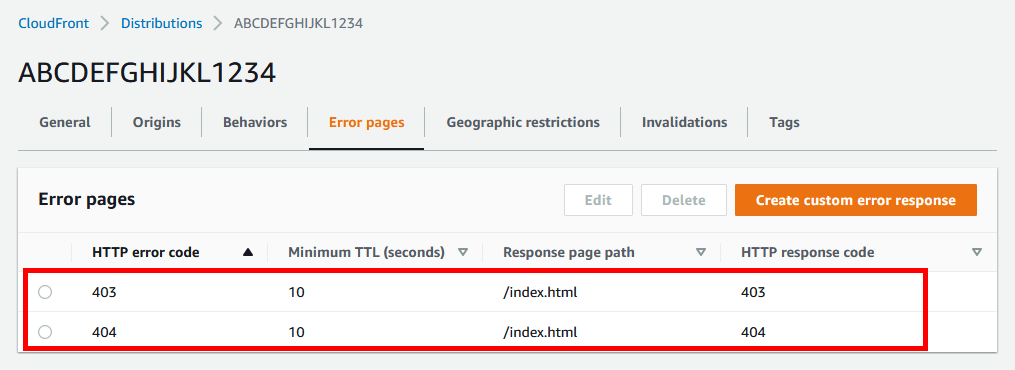
Task: Select the 403 error code radio button
Action: [45, 292]
